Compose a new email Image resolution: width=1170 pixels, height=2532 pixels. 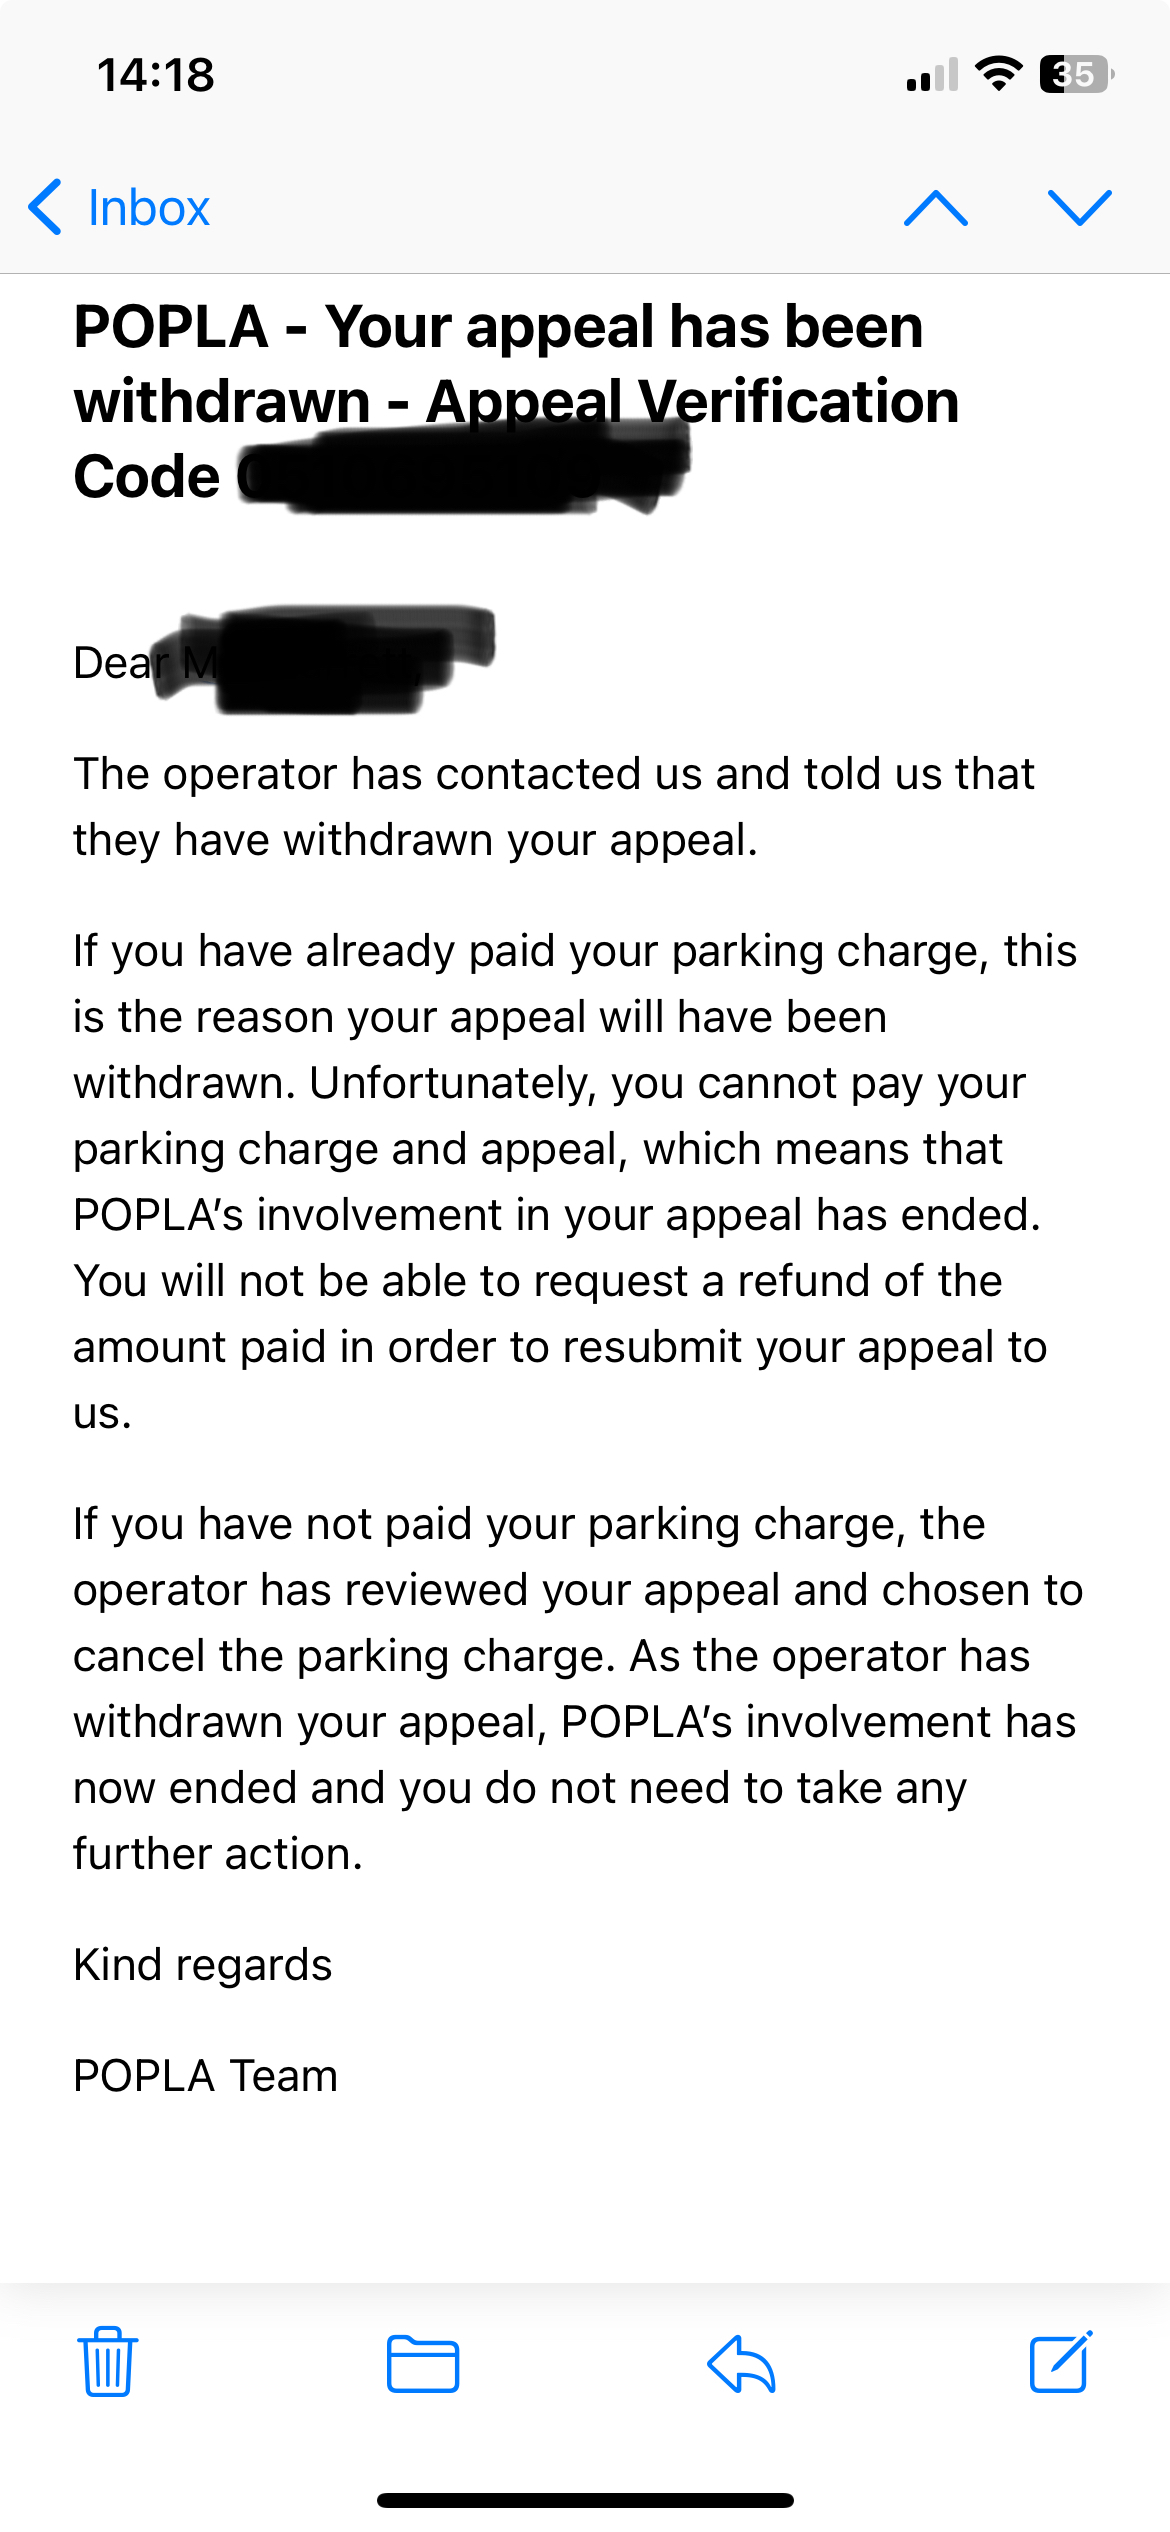click(1060, 2362)
